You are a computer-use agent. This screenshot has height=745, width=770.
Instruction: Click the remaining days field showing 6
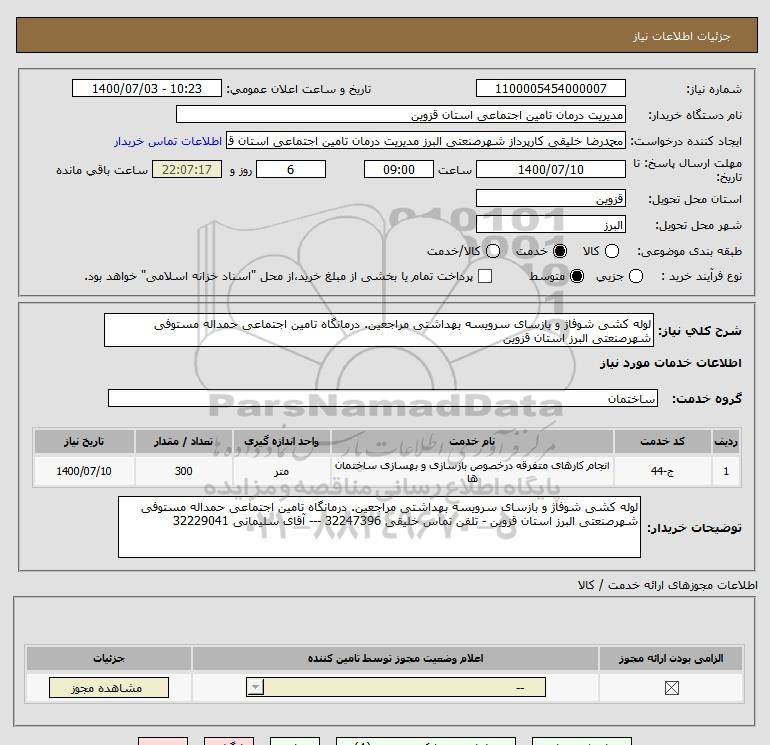(x=291, y=169)
